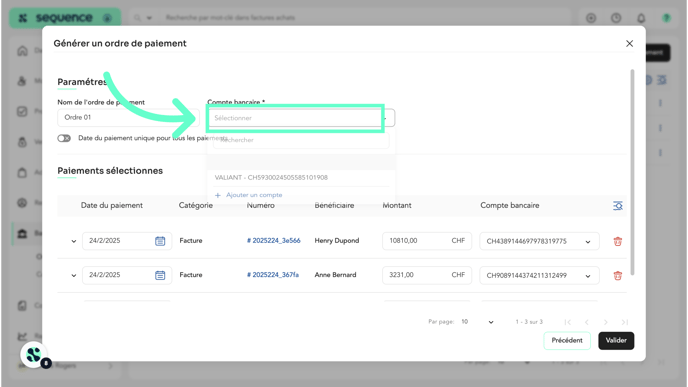Edit the Ordre 01 name field

tap(128, 118)
